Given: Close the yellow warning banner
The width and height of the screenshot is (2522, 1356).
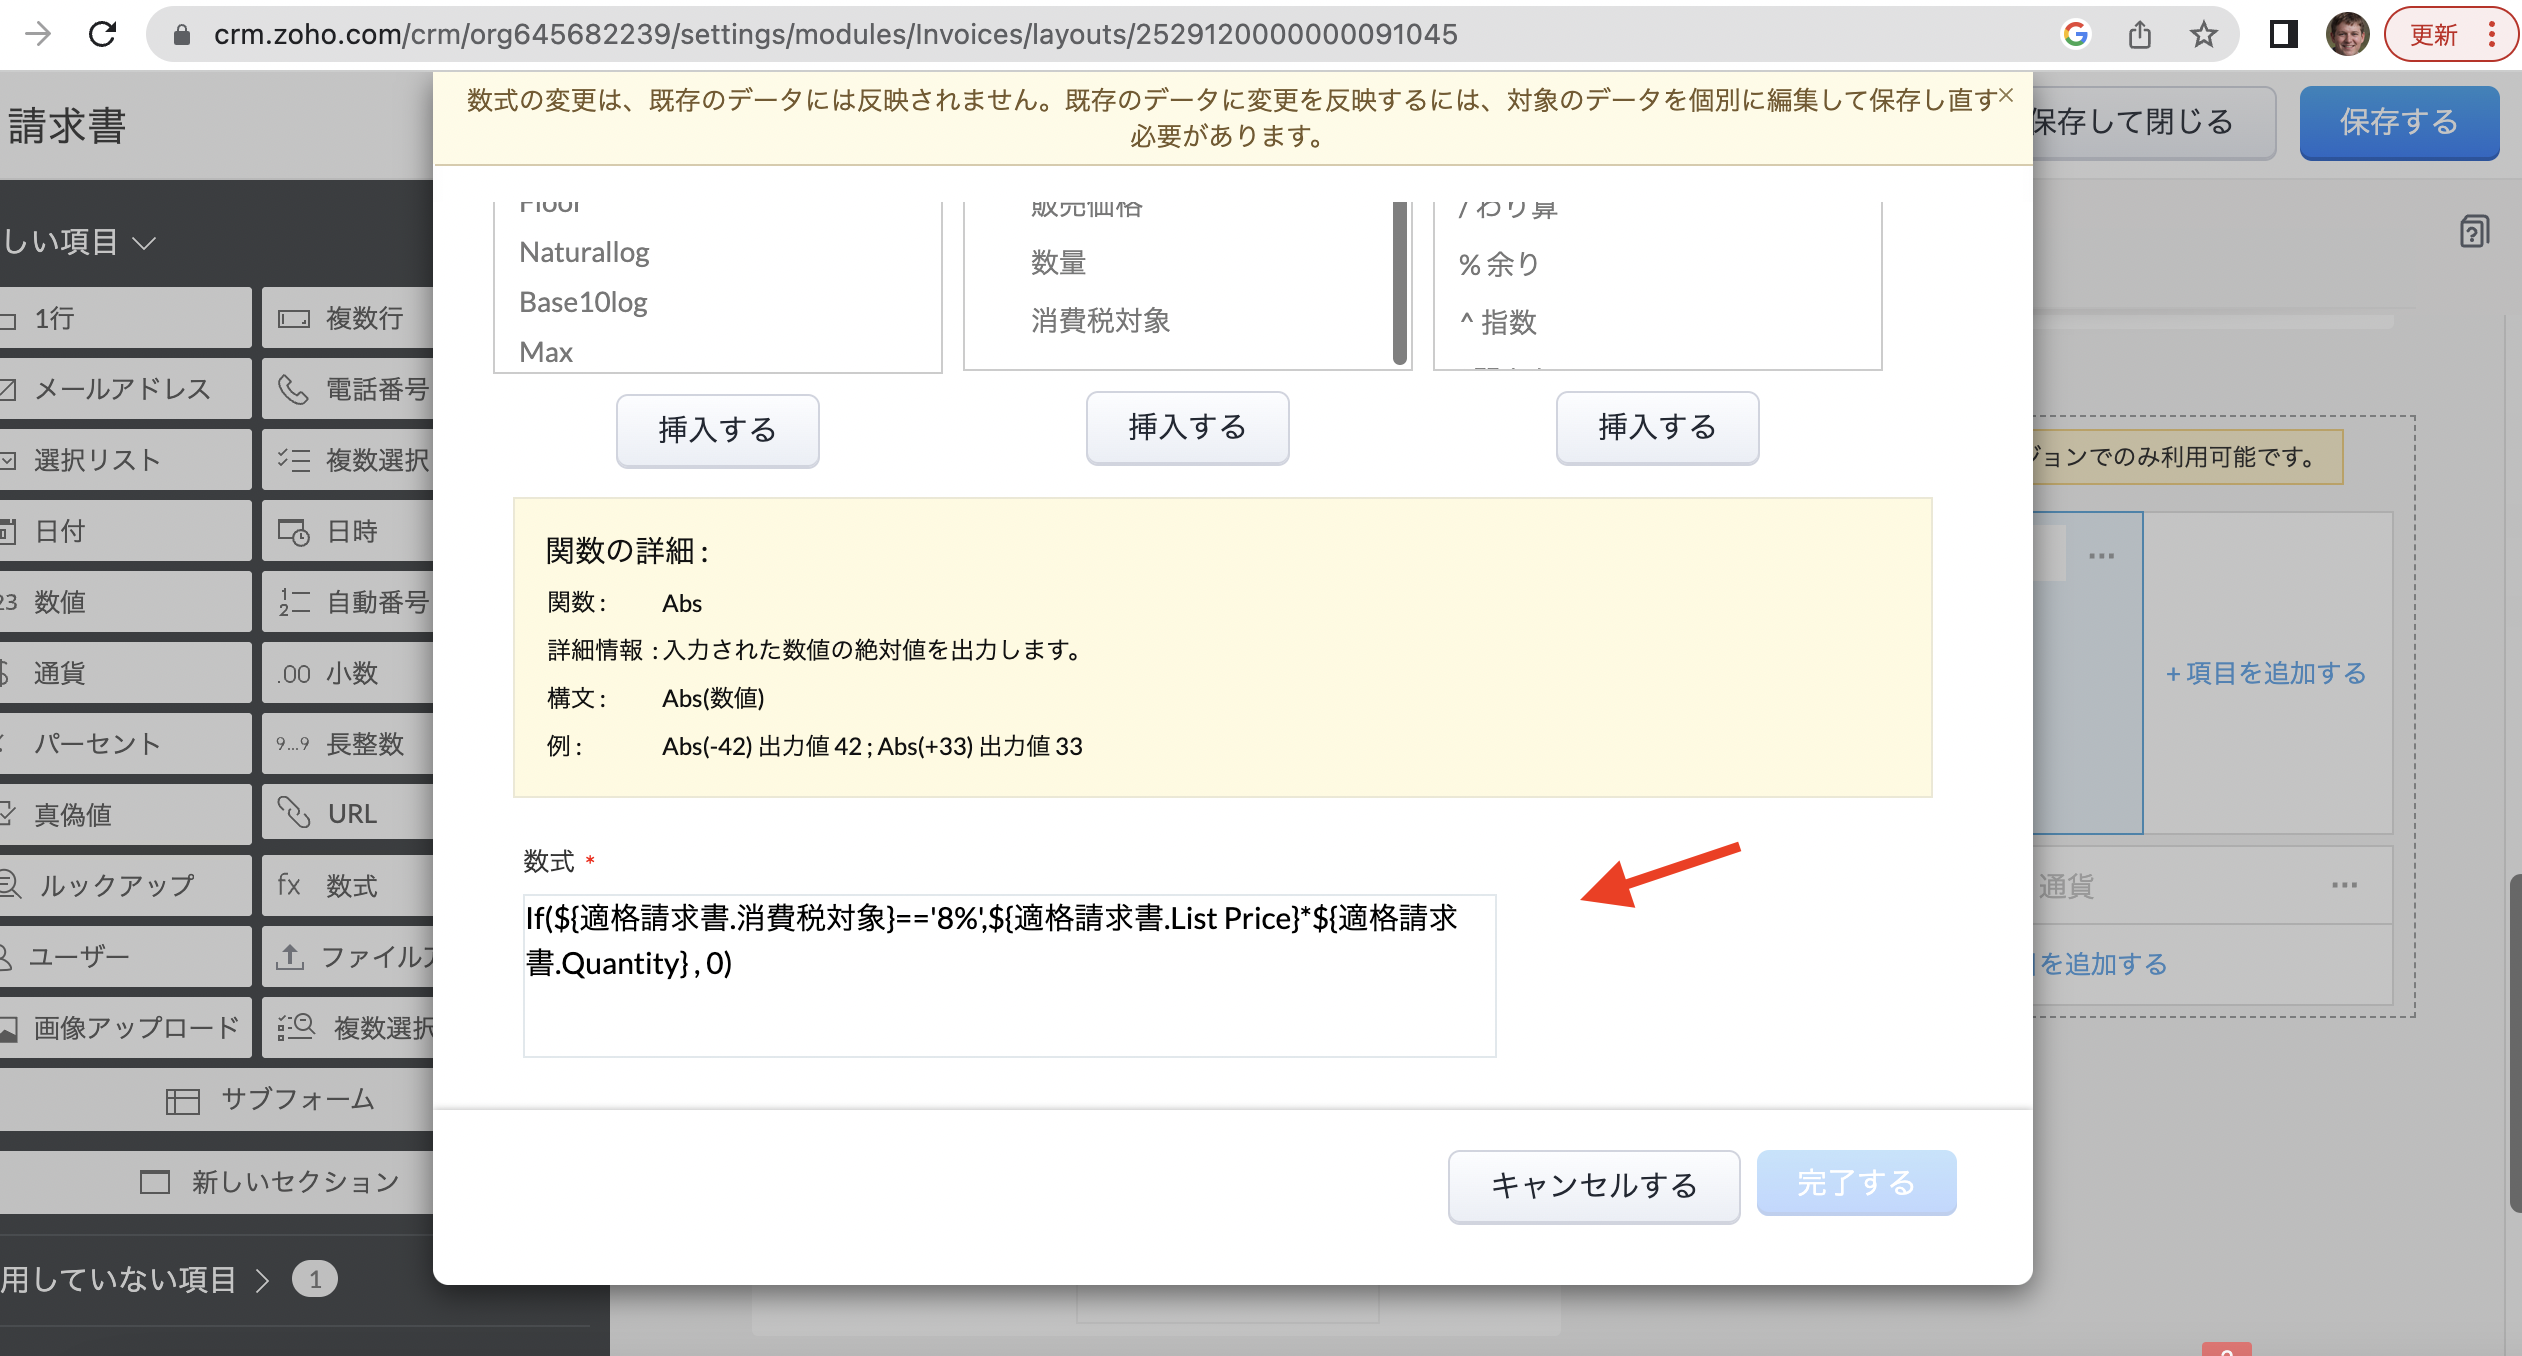Looking at the screenshot, I should 2006,96.
